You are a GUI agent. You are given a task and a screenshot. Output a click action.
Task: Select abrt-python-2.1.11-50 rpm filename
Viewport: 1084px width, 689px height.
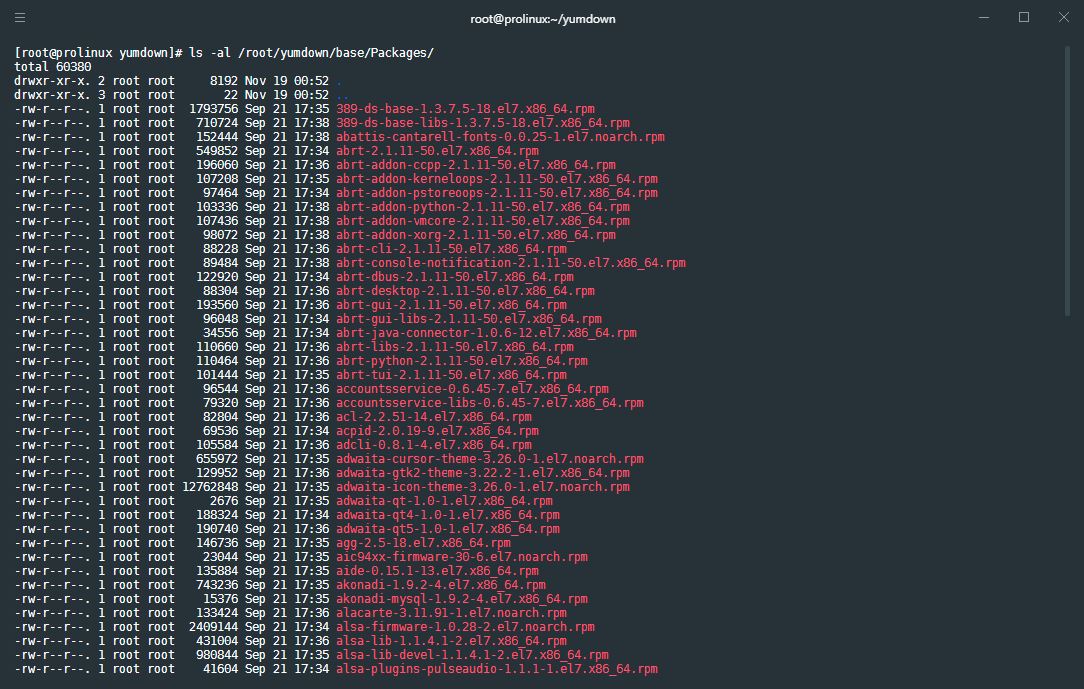(462, 361)
